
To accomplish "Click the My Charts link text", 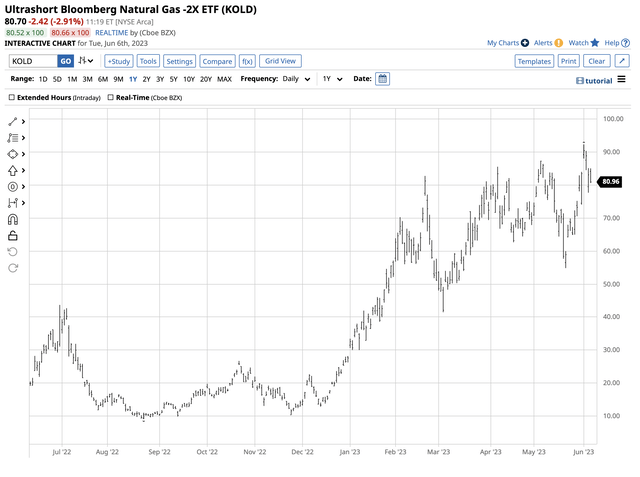I will (x=503, y=43).
